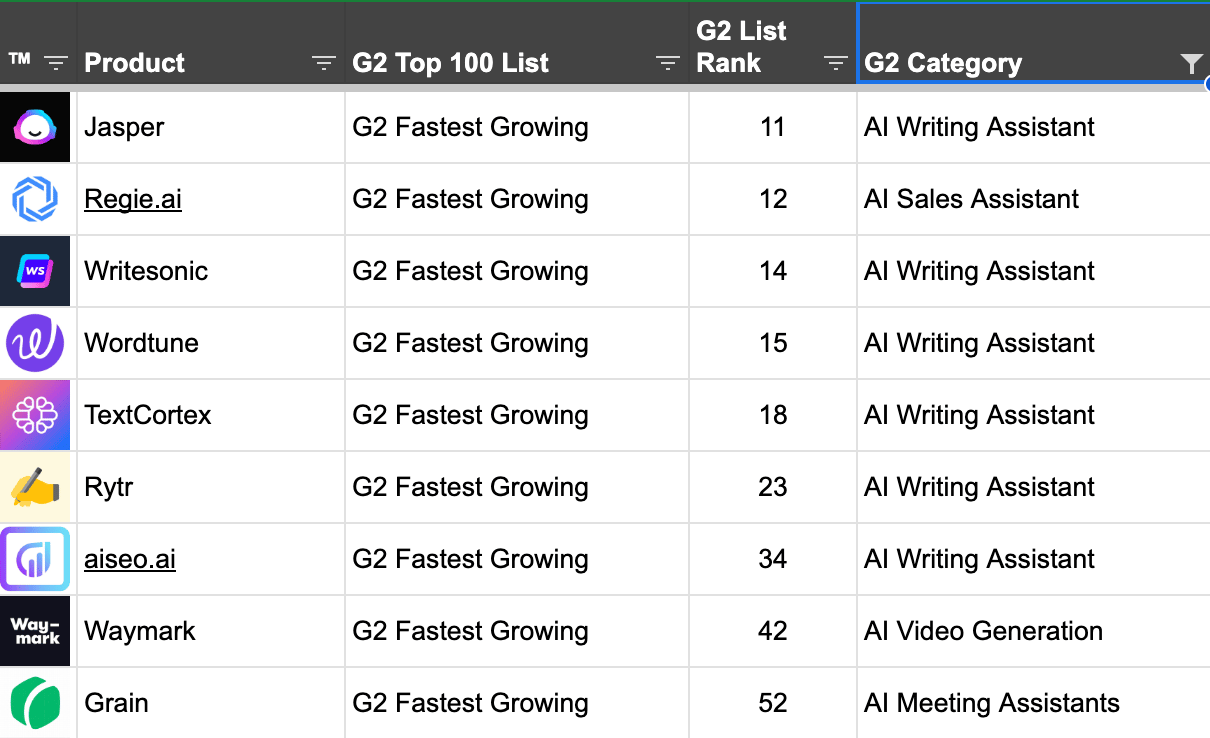Open the aiseo.ai hyperlink

pos(130,559)
